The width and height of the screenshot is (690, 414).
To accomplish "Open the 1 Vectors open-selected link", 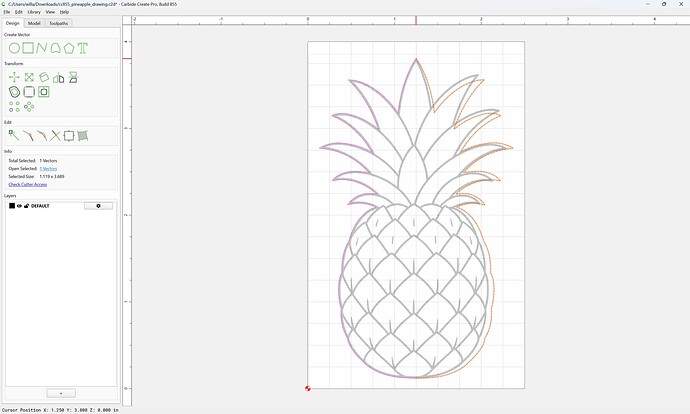I will (x=48, y=169).
